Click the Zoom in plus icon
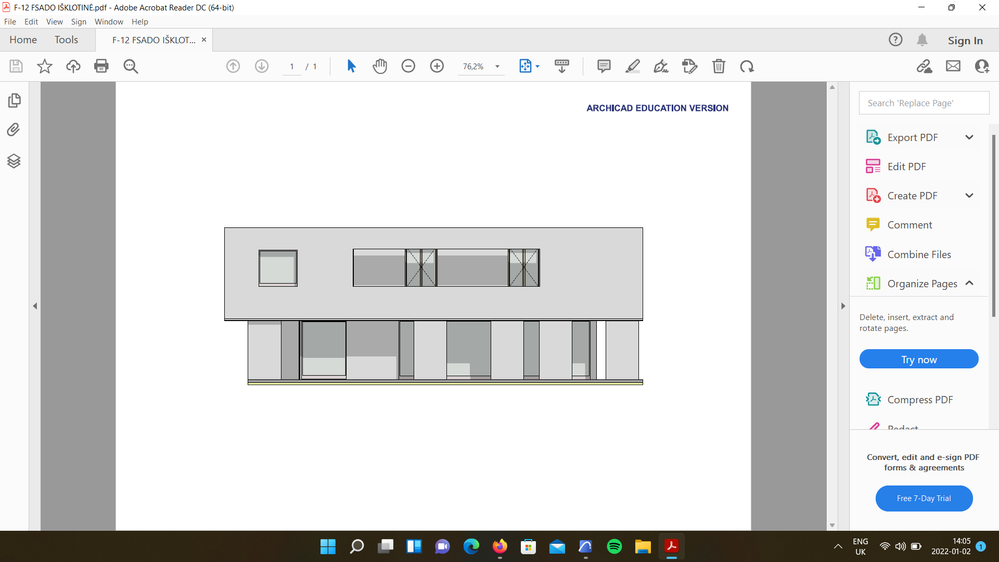This screenshot has height=562, width=999. 437,66
